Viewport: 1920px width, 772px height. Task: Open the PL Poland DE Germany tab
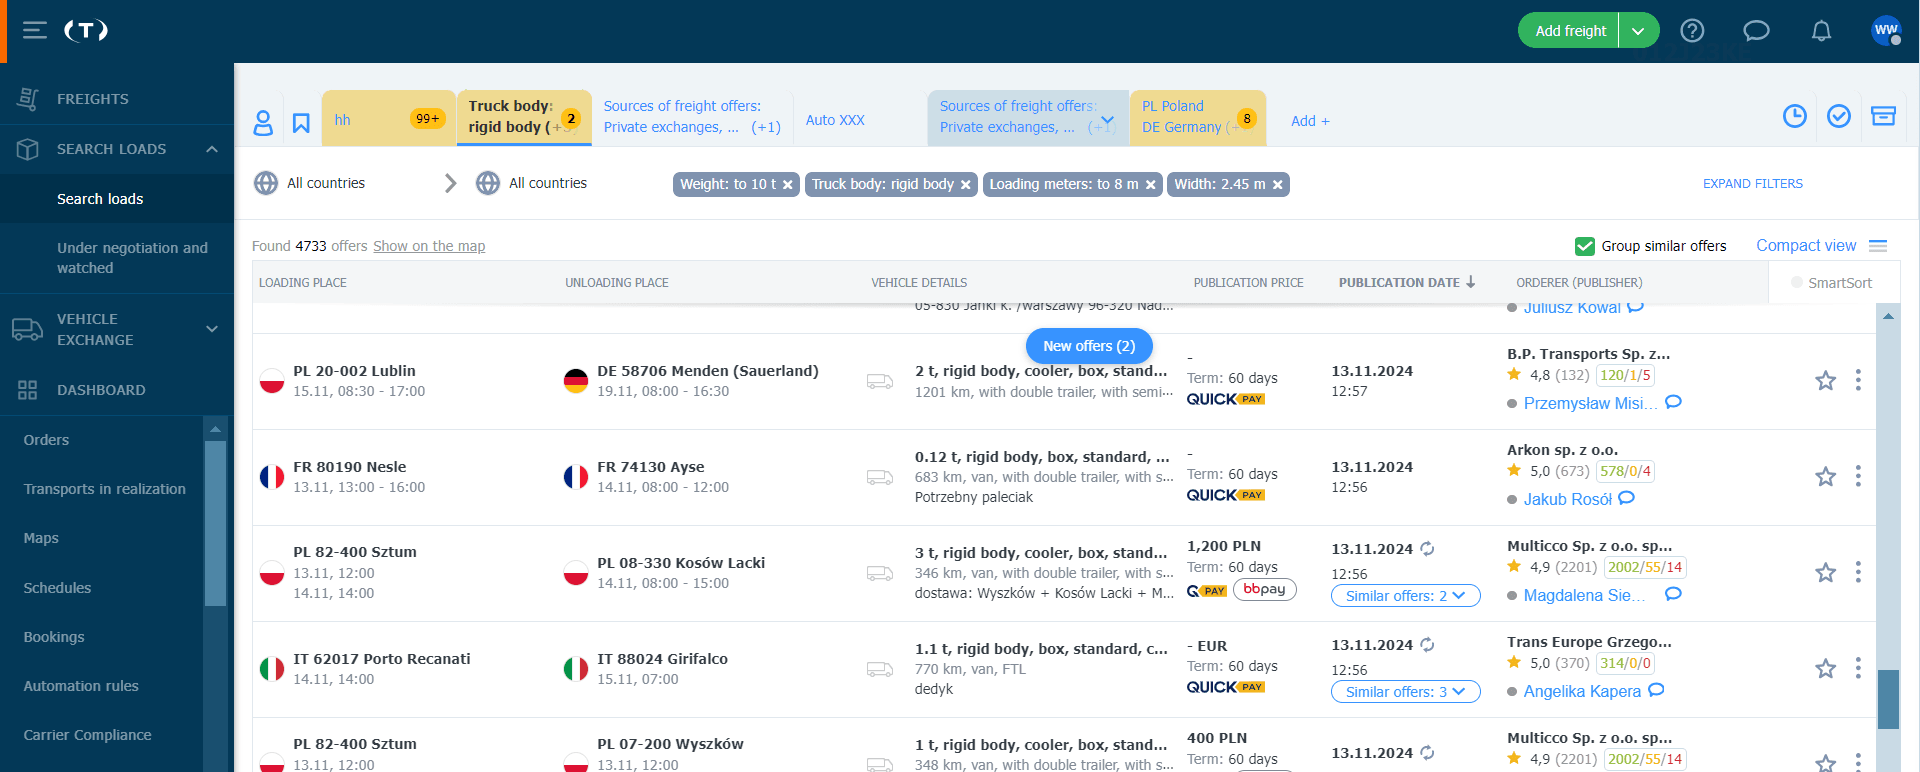1198,117
